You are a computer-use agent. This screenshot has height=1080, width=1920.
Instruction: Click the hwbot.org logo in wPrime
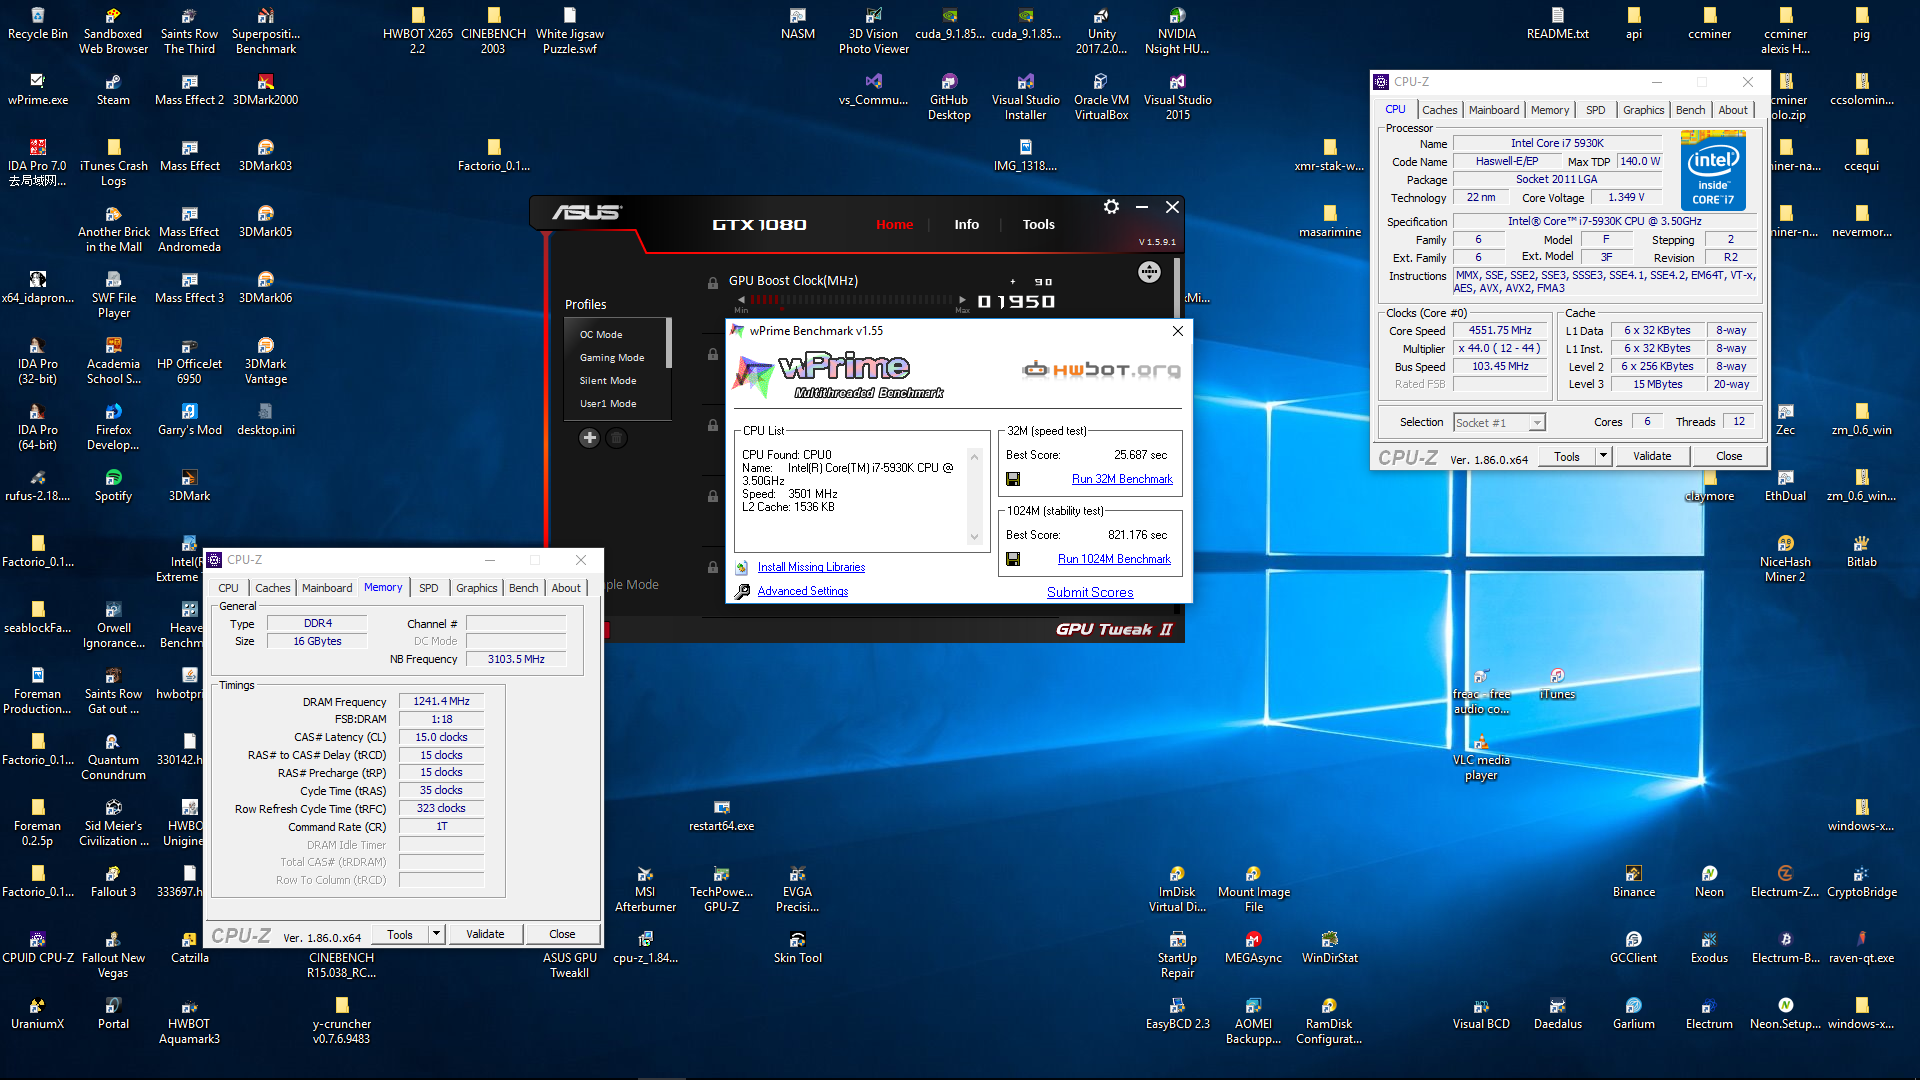1101,369
